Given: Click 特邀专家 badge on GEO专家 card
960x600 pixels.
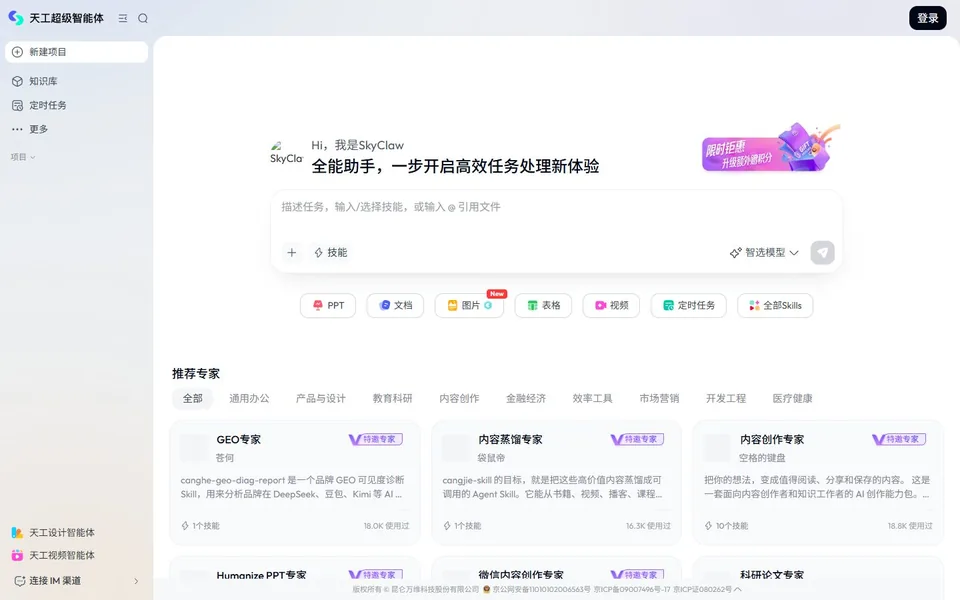Looking at the screenshot, I should [376, 439].
